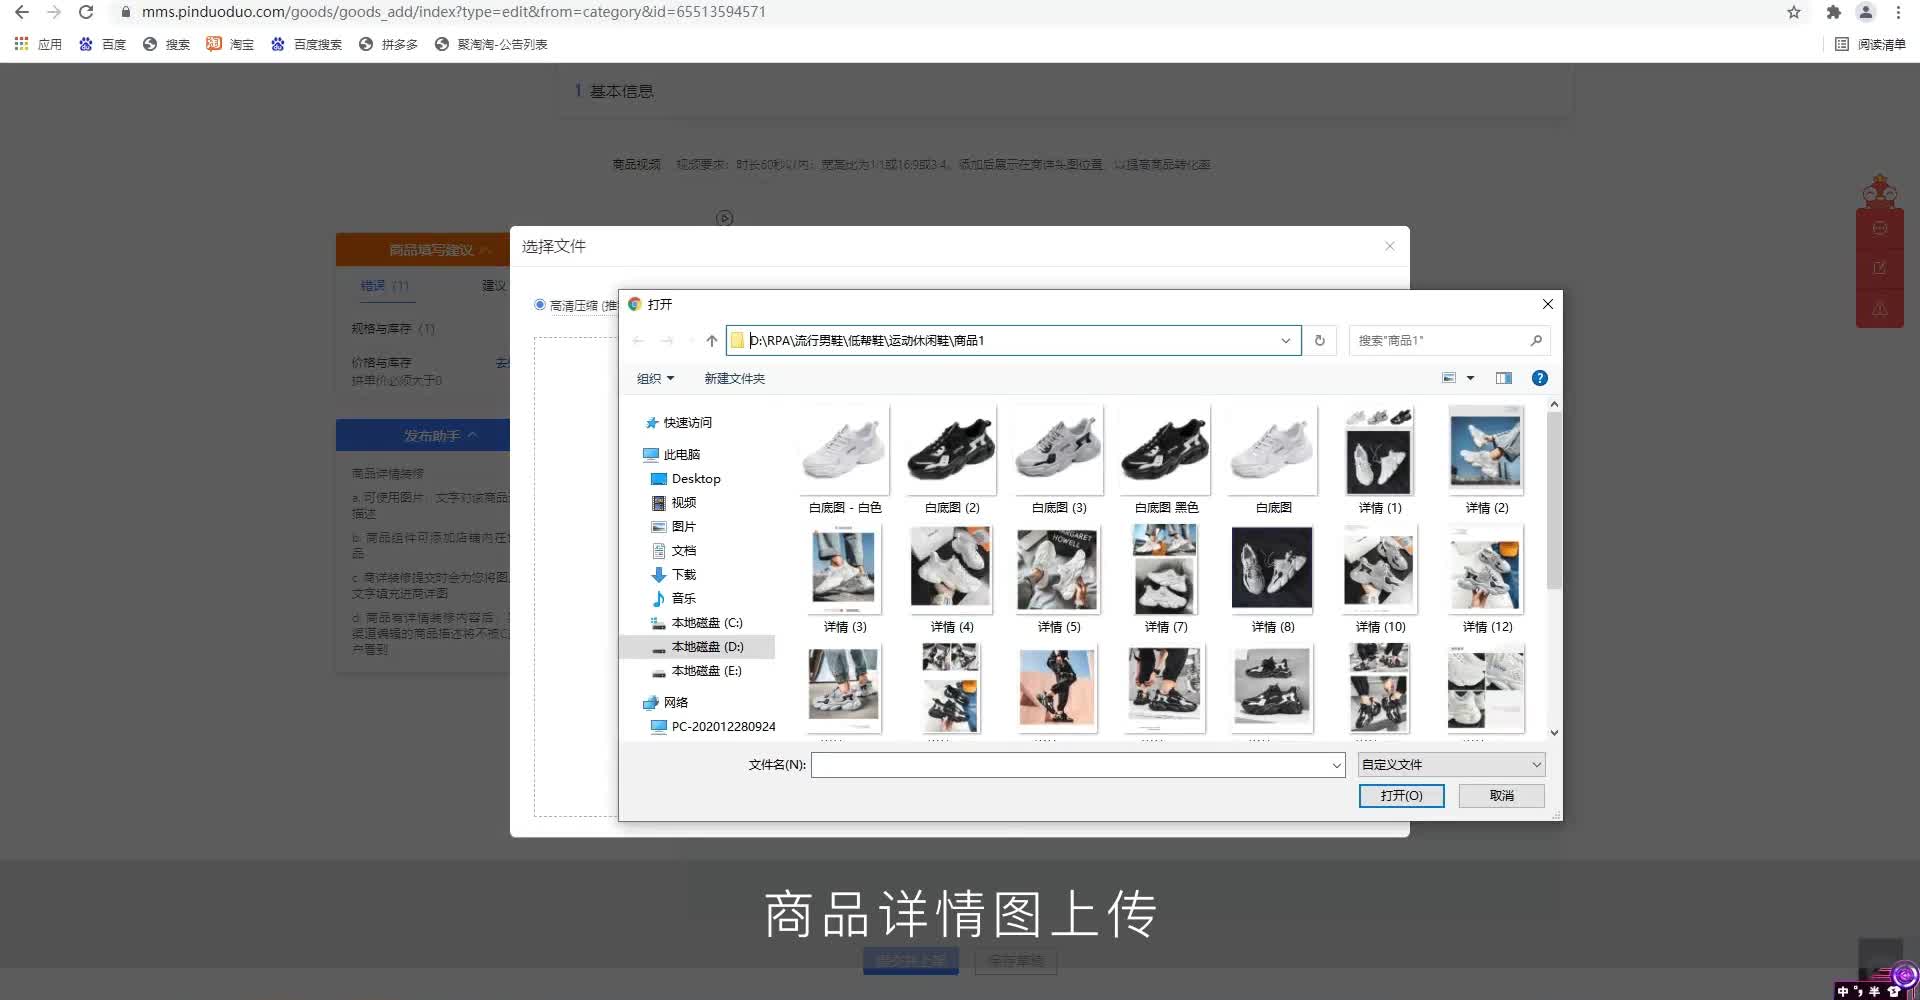Open the 阅读清单 reading list icon
The width and height of the screenshot is (1920, 1000).
pos(1841,44)
